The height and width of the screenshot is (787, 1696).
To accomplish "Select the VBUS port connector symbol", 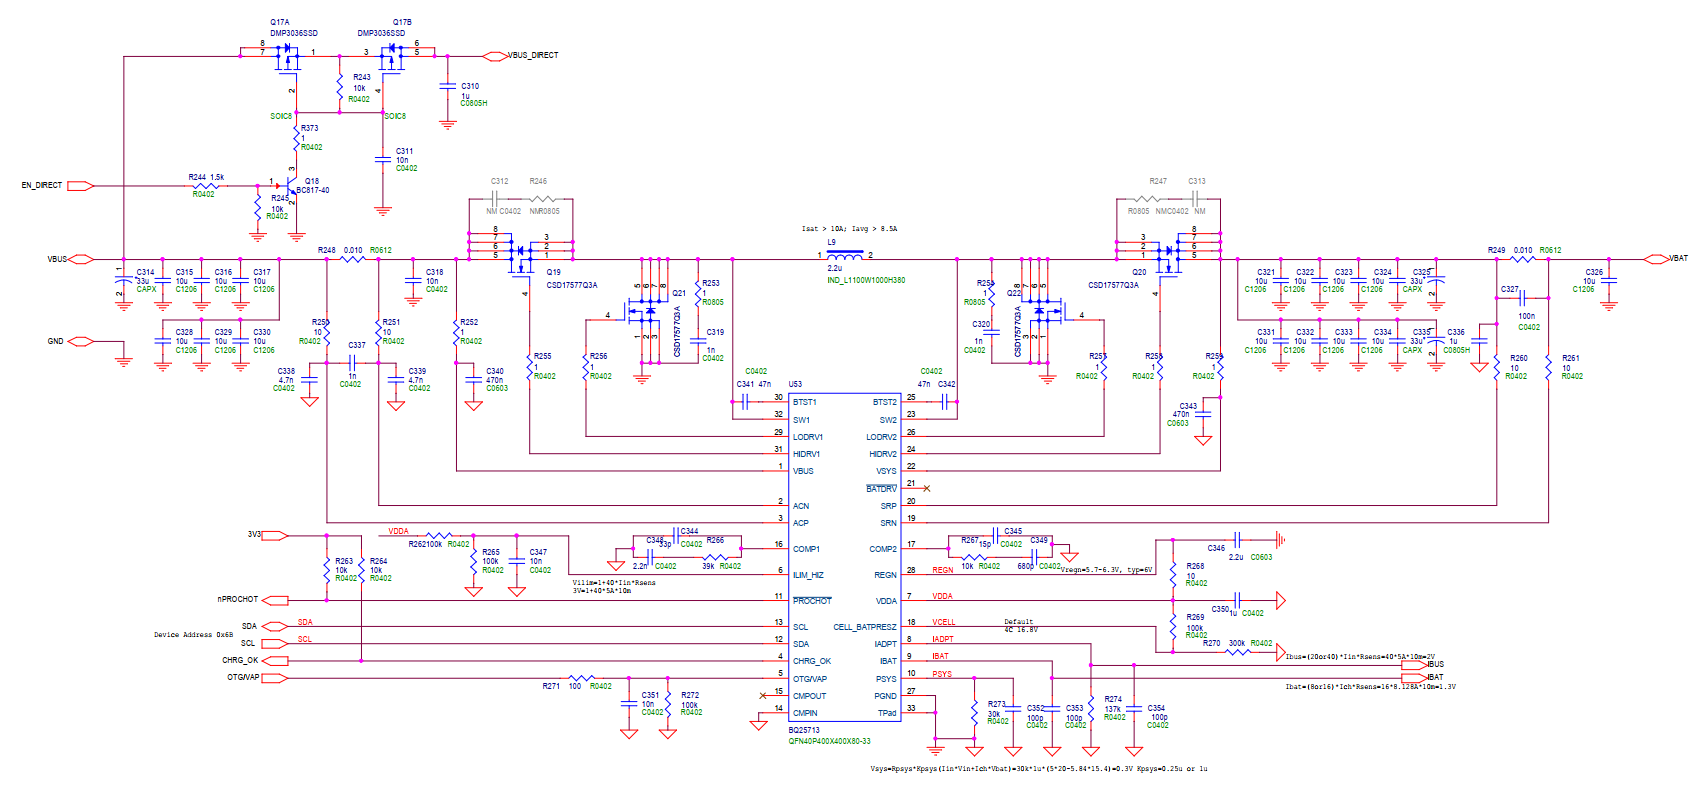I will tap(81, 259).
